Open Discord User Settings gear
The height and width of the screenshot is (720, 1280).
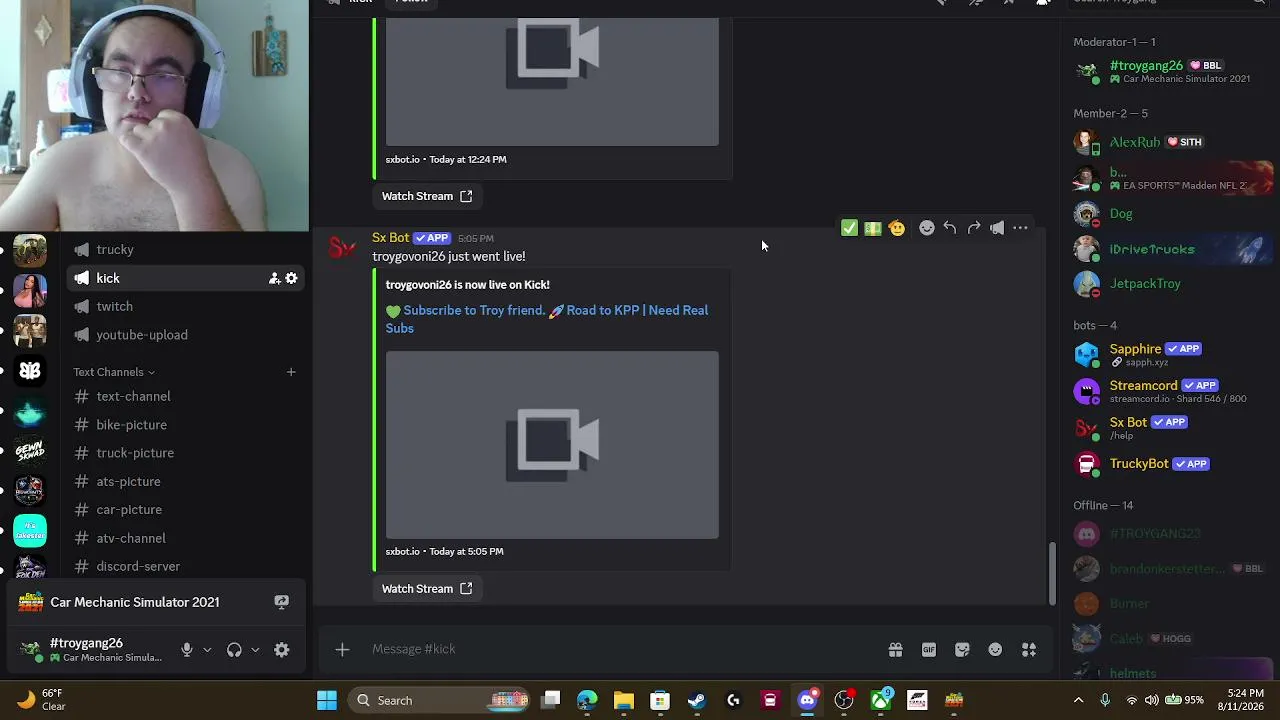282,650
